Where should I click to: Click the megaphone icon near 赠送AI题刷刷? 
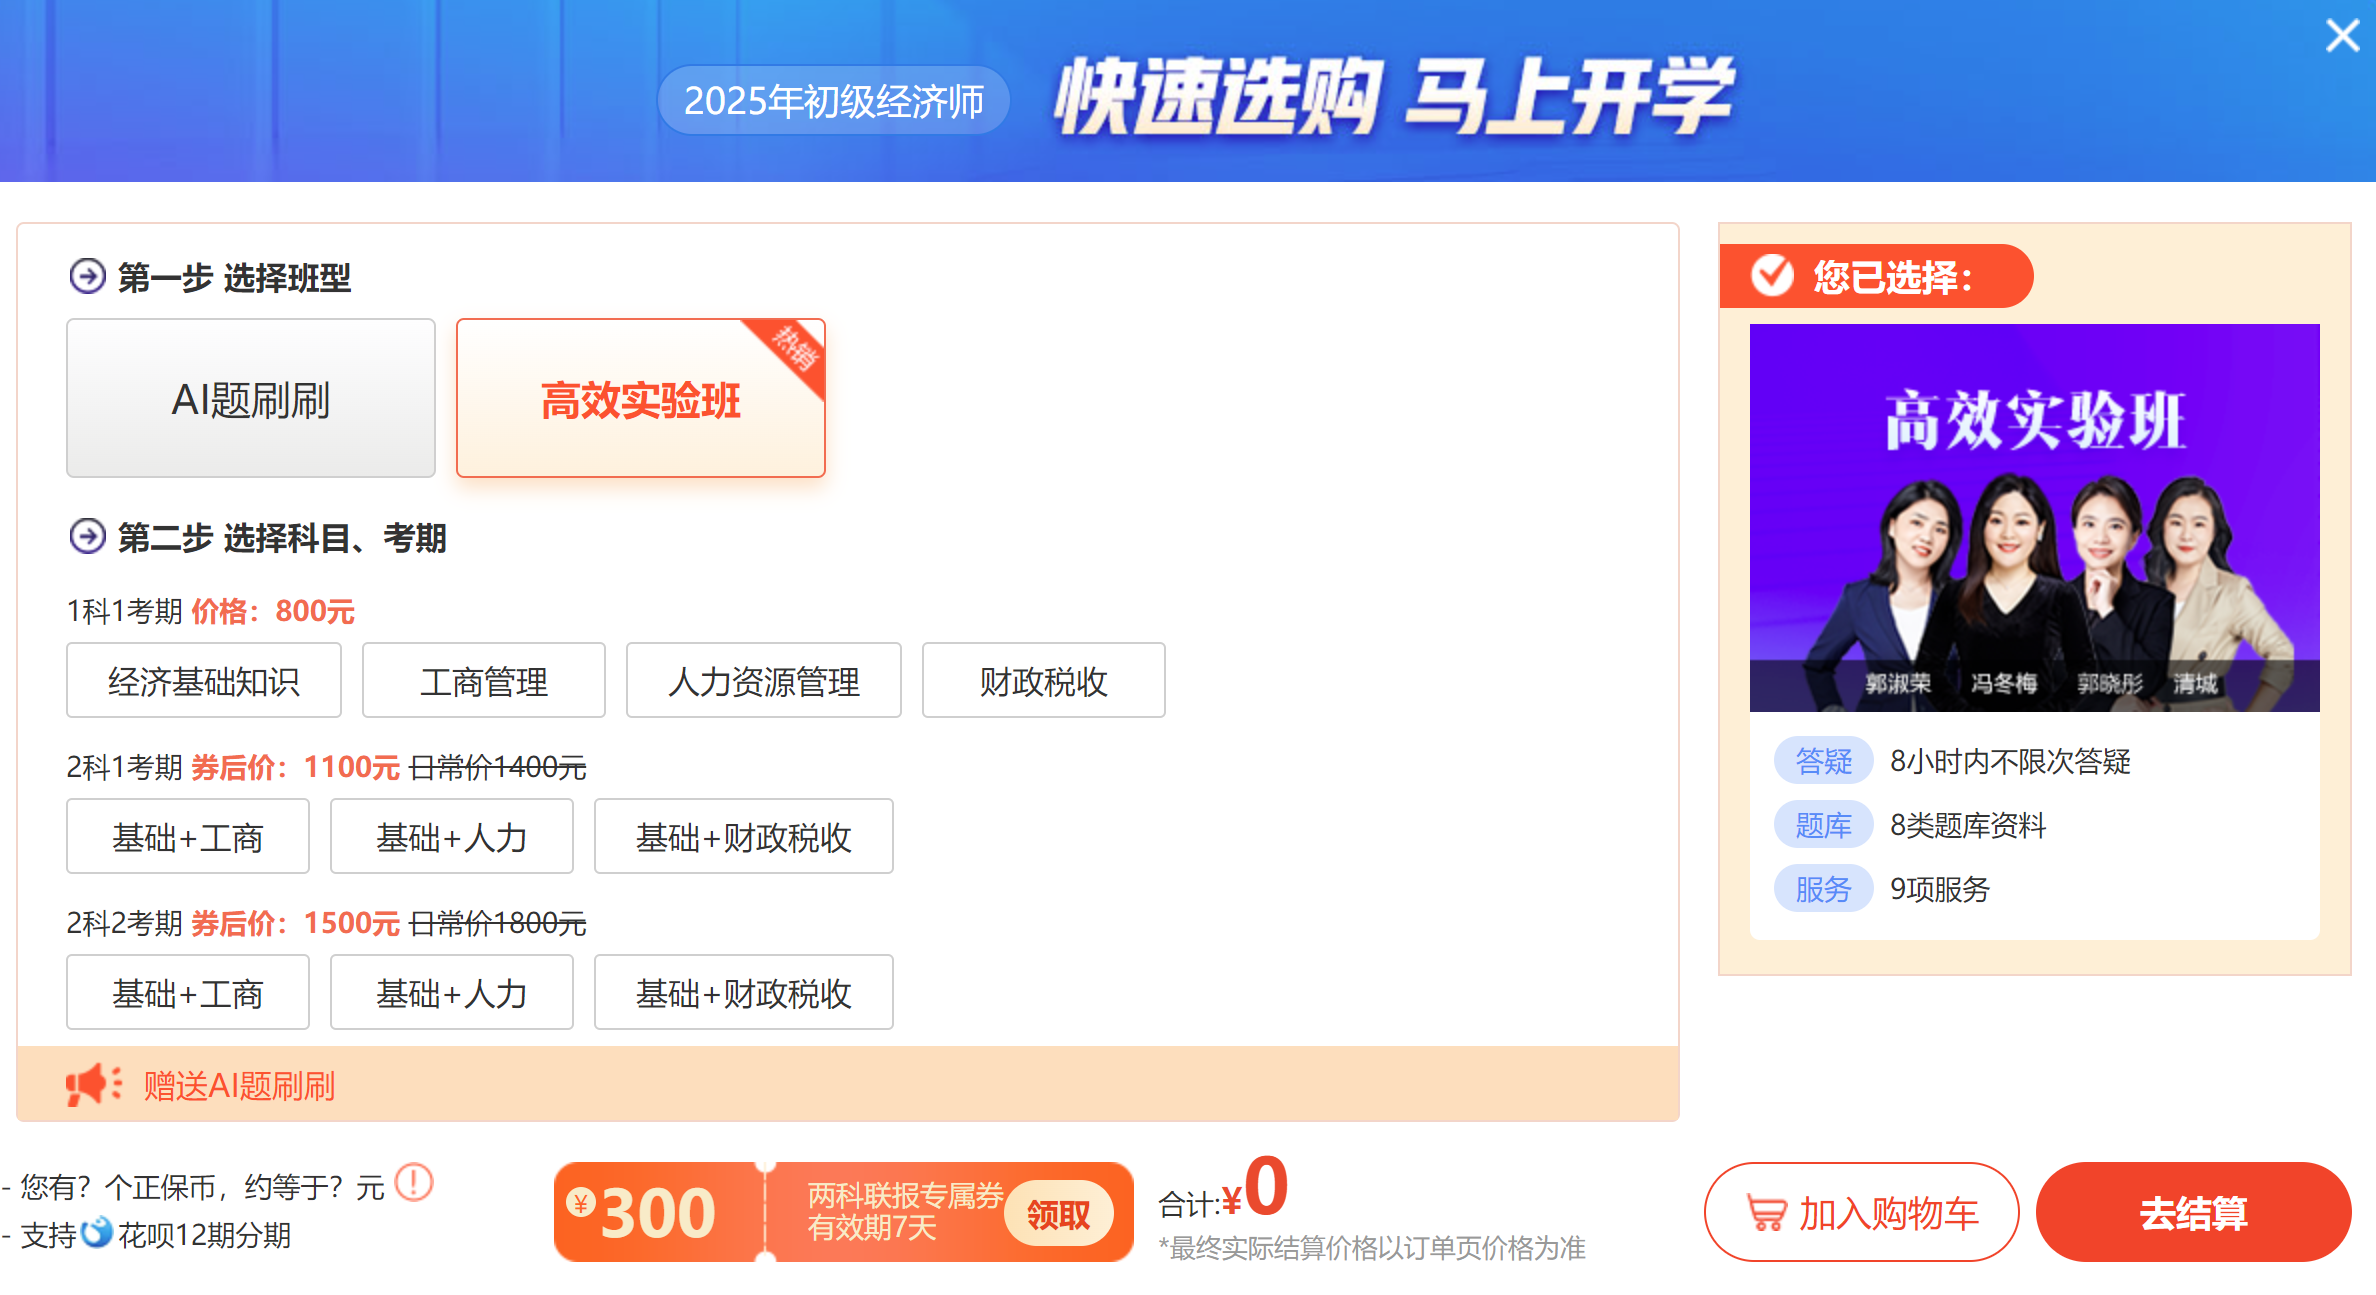(94, 1085)
